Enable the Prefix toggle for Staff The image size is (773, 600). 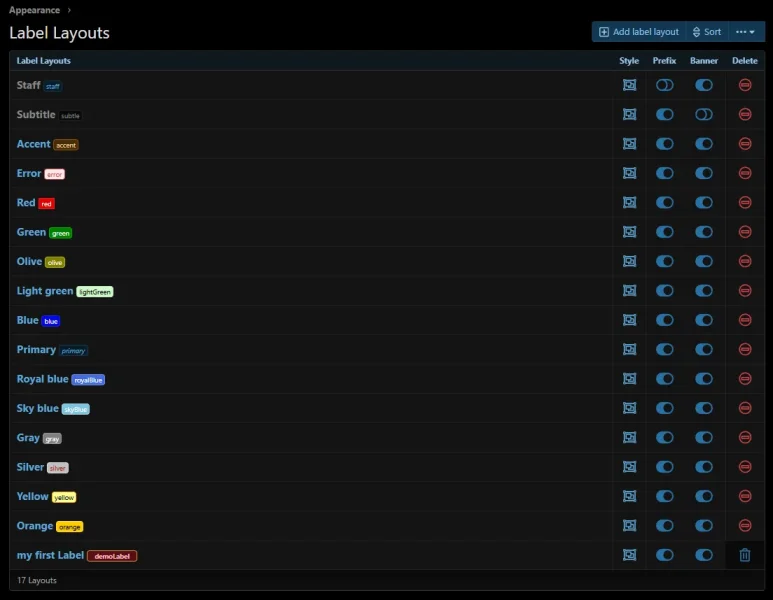coord(664,85)
